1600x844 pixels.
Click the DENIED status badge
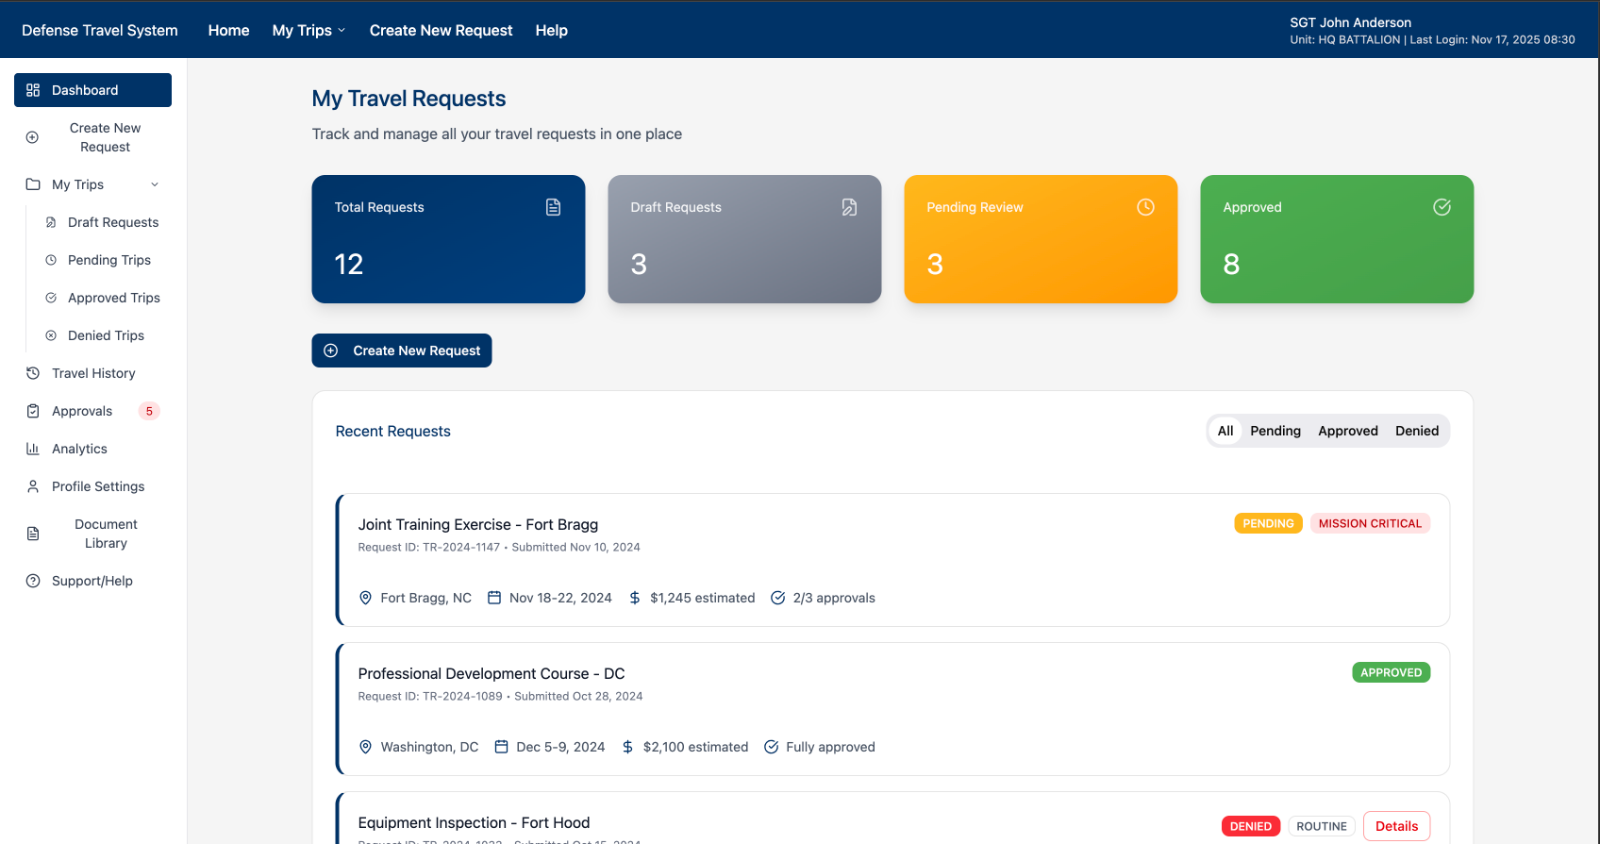point(1251,826)
